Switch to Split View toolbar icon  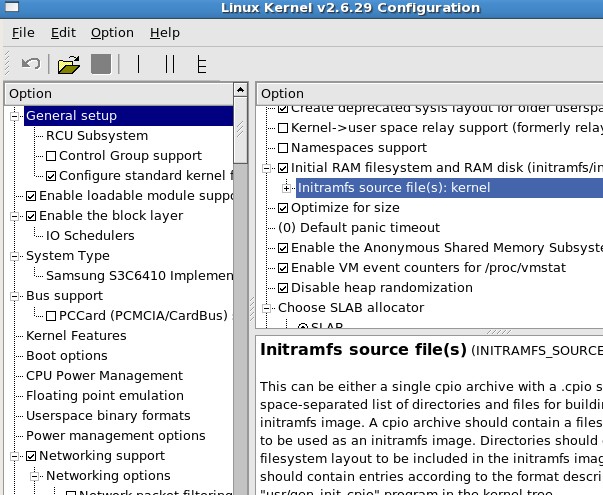[x=169, y=64]
